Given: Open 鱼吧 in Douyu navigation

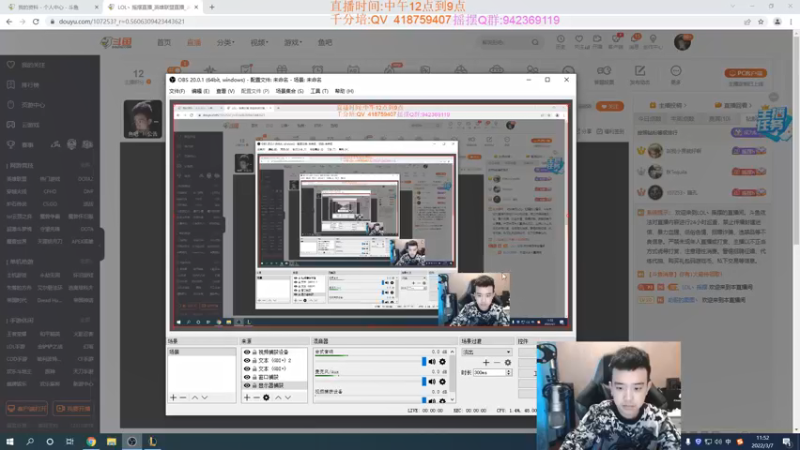Looking at the screenshot, I should (325, 43).
